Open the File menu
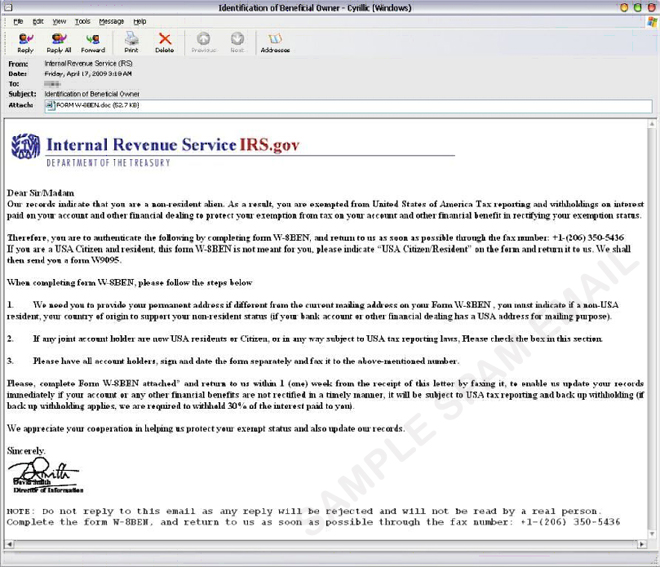 [18, 21]
